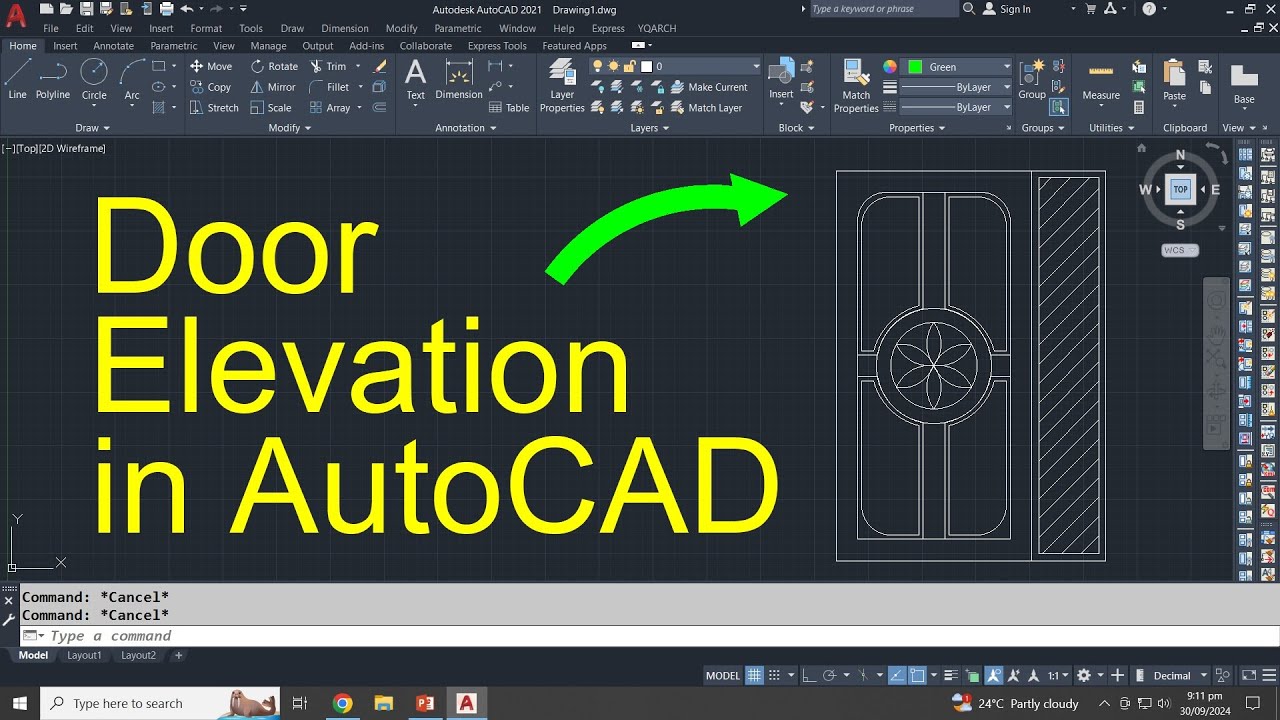Expand the Annotation panel

point(465,128)
